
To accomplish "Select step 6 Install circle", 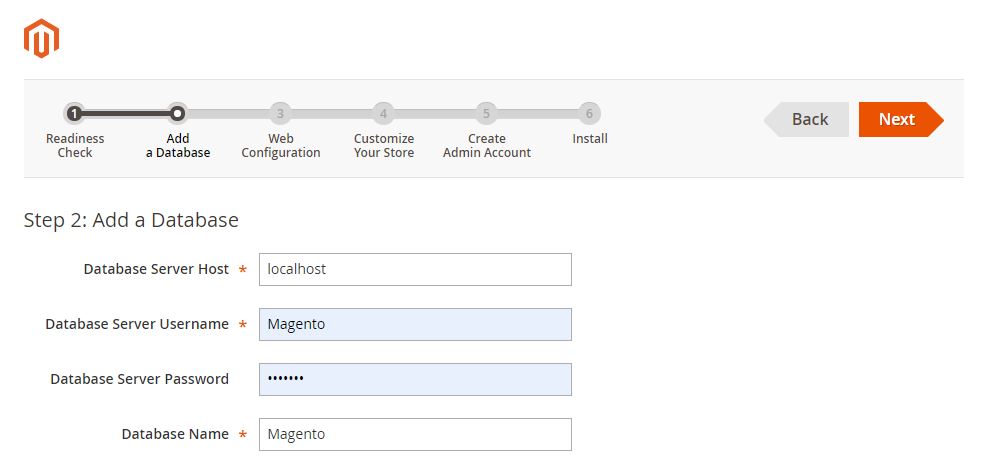I will click(x=589, y=114).
